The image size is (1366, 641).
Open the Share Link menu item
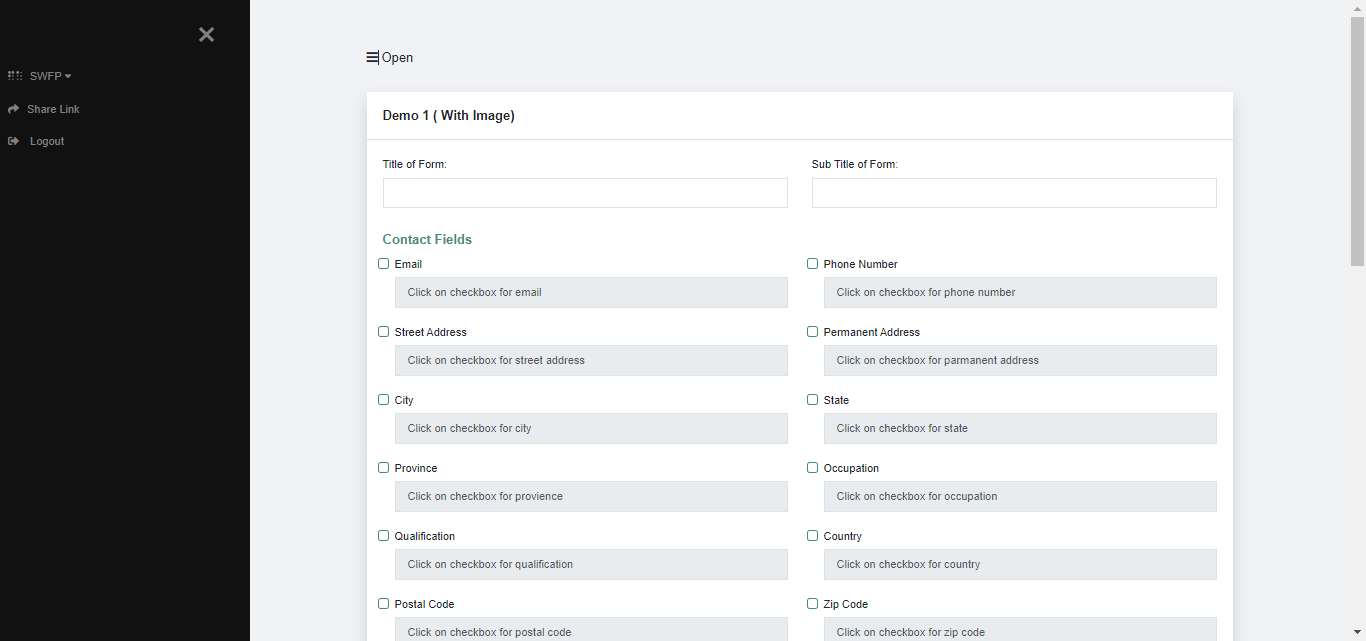click(53, 109)
